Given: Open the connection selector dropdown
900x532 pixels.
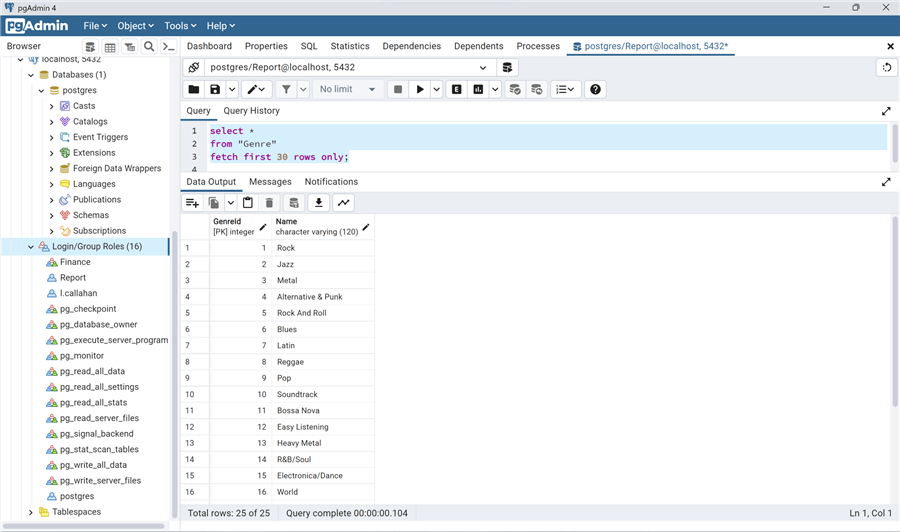Looking at the screenshot, I should click(x=483, y=68).
